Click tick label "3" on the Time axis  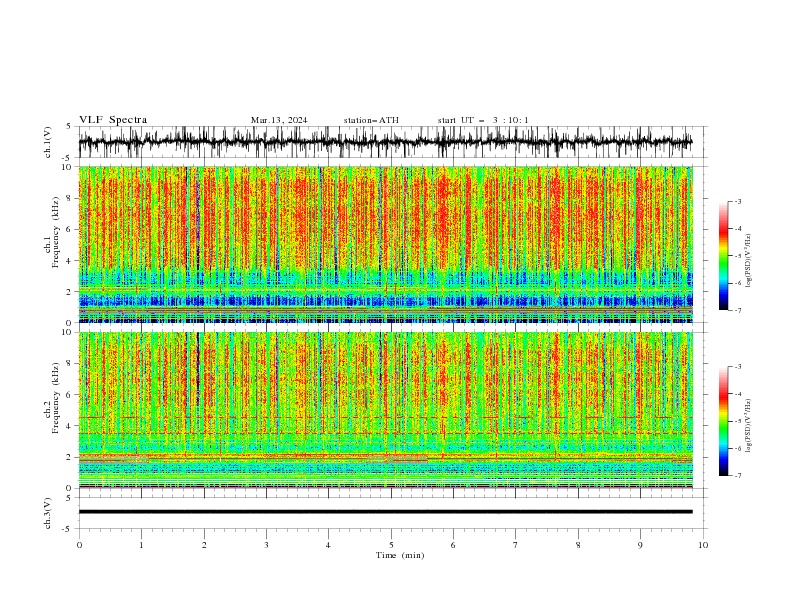click(266, 545)
